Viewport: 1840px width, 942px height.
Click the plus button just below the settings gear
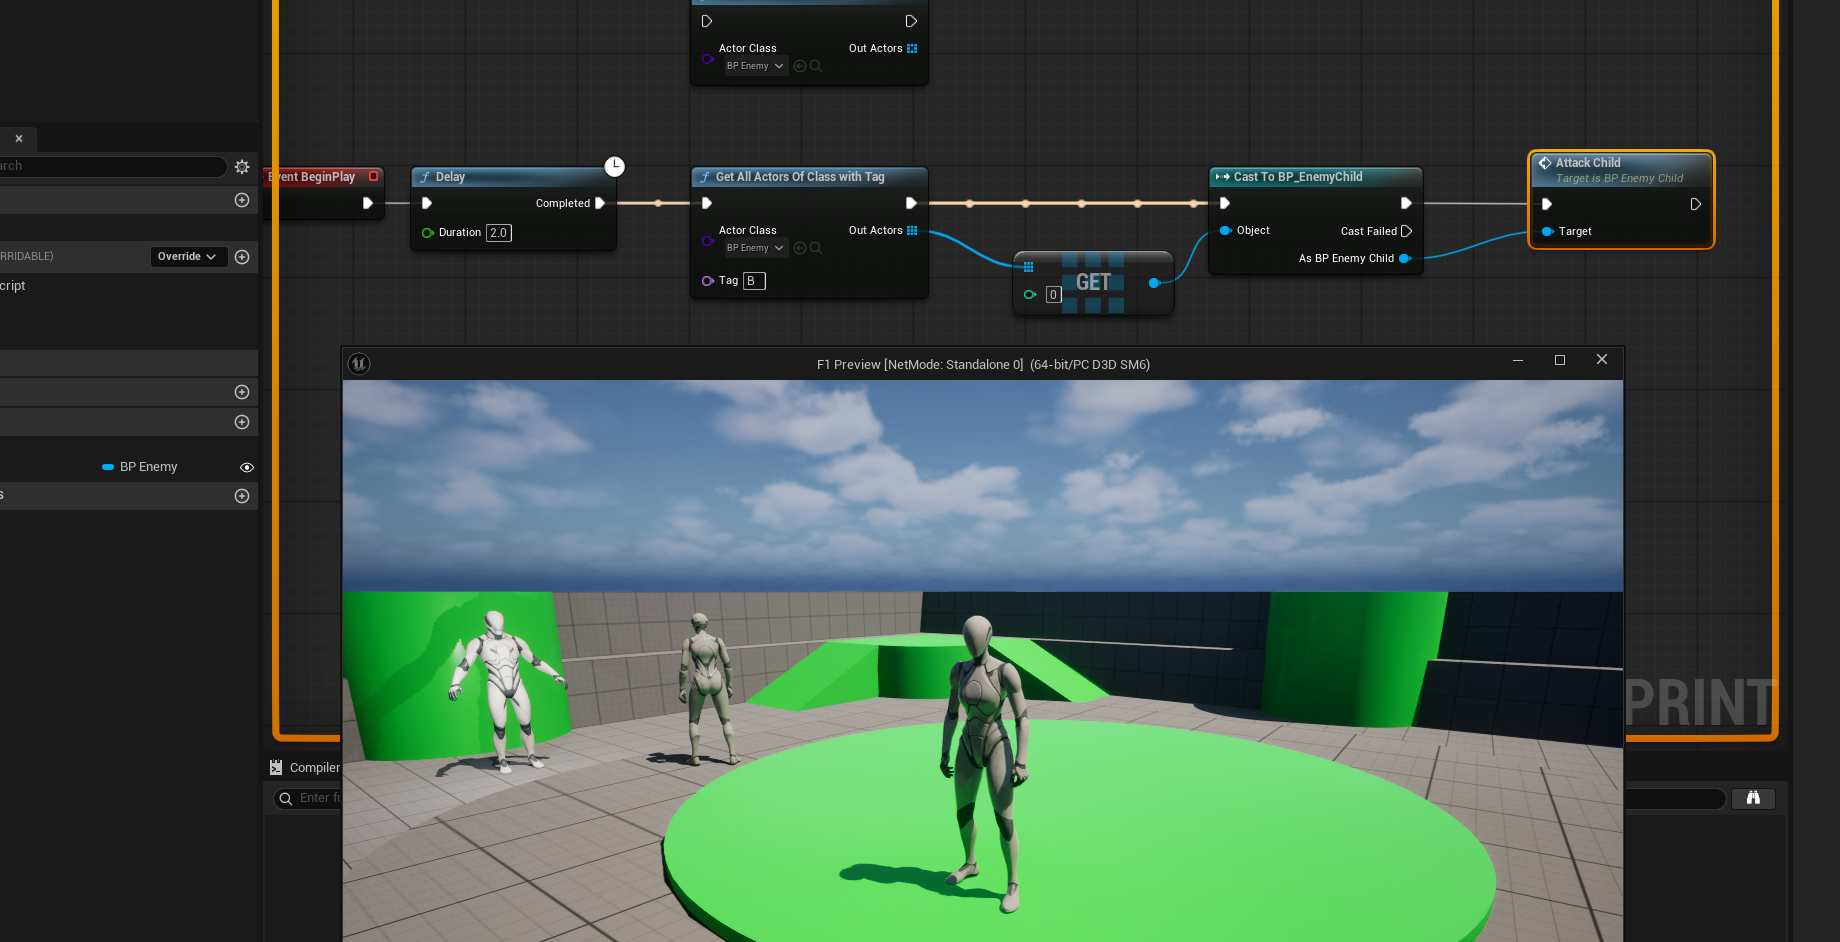click(x=242, y=200)
